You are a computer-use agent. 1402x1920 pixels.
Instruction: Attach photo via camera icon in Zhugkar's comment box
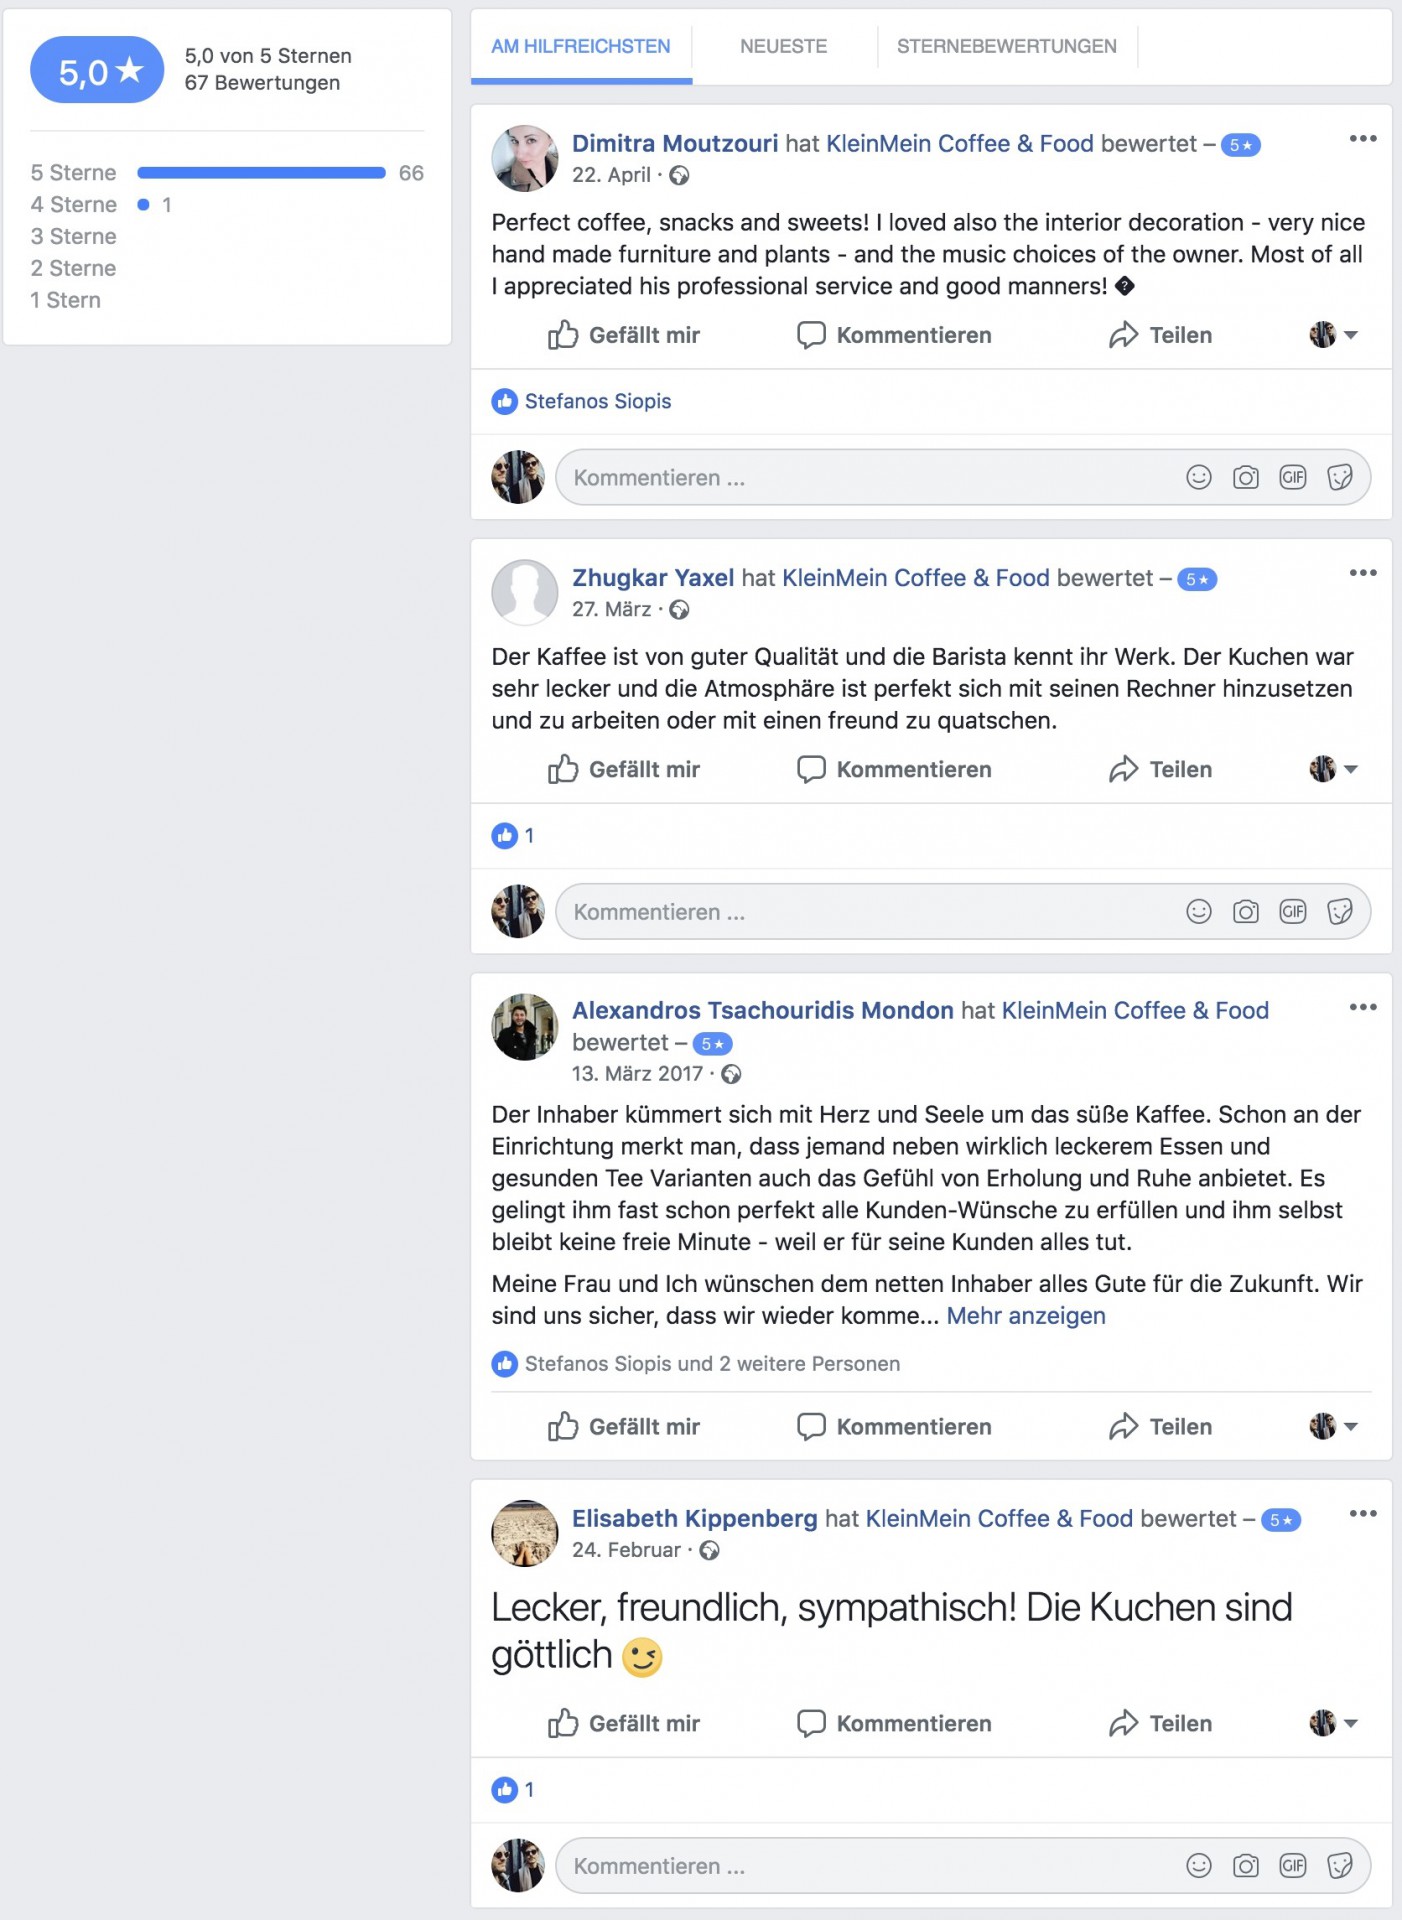point(1245,912)
